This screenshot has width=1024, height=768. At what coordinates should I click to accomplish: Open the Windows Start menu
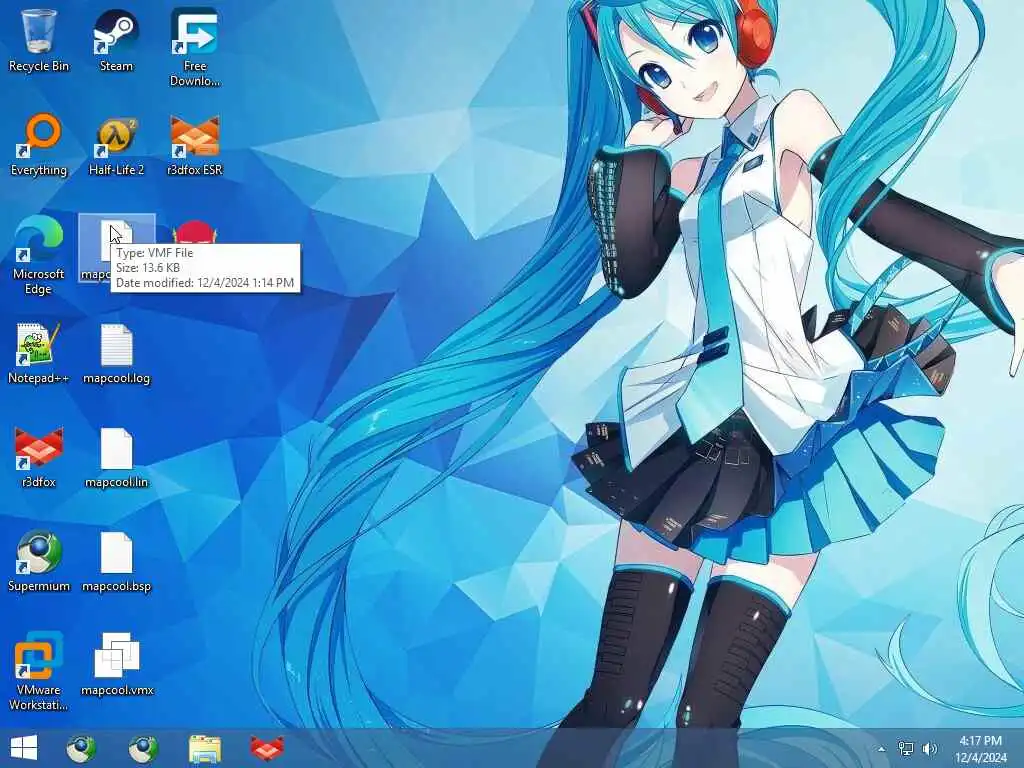(24, 748)
